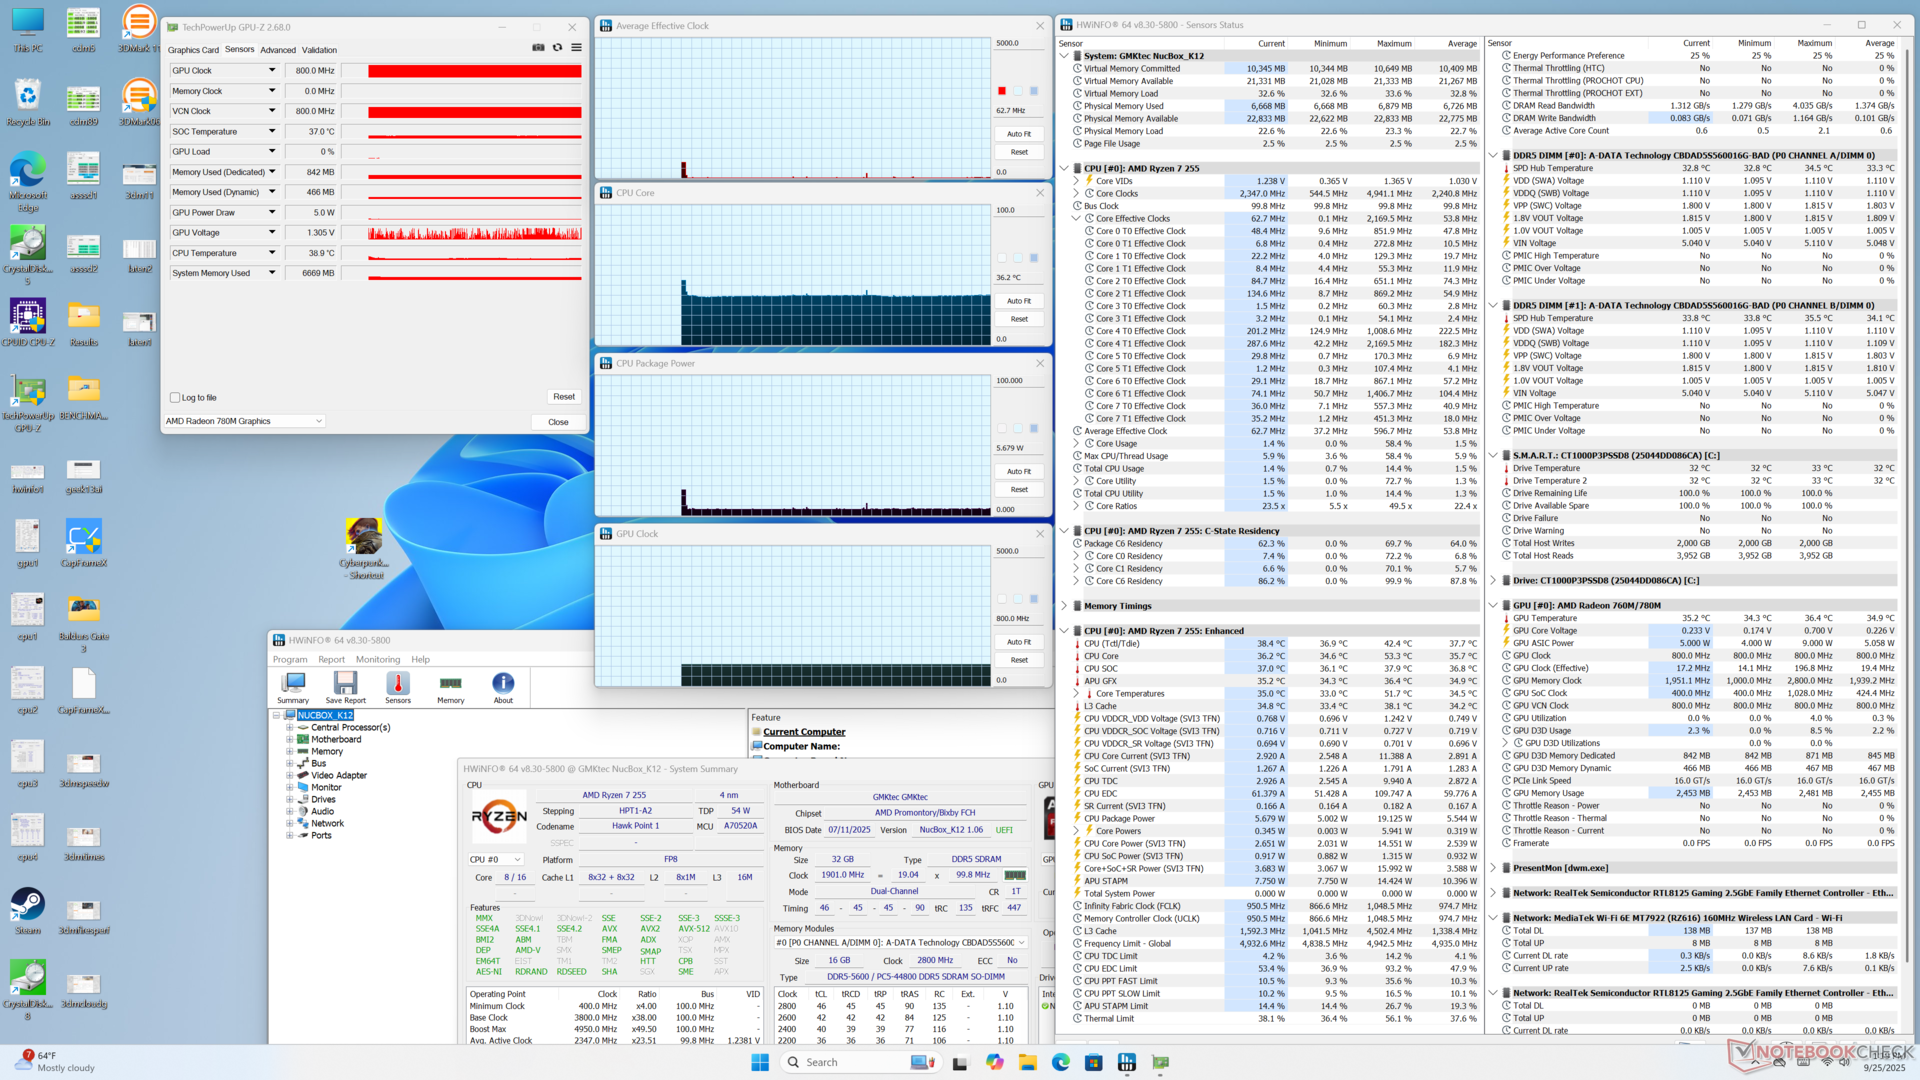Click Auto Fit in CPU Package Power graph
Viewport: 1920px width, 1080px height.
click(x=1018, y=471)
